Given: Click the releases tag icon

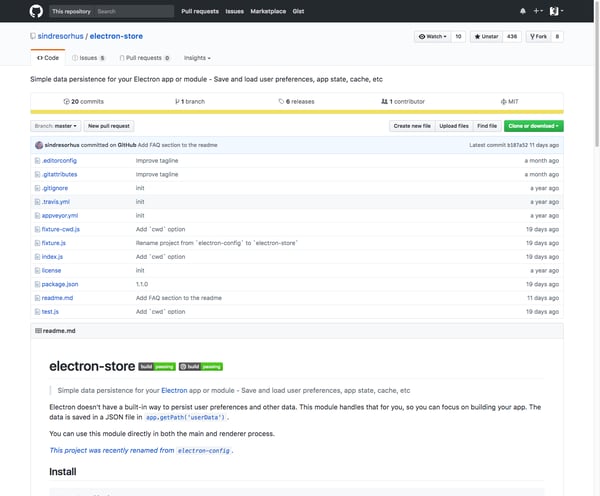Looking at the screenshot, I should 281,101.
